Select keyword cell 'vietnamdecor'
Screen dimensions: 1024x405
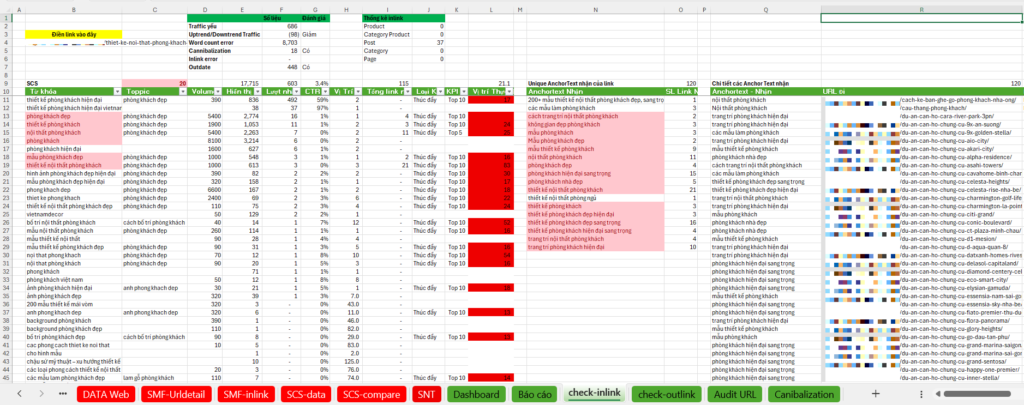(x=73, y=214)
